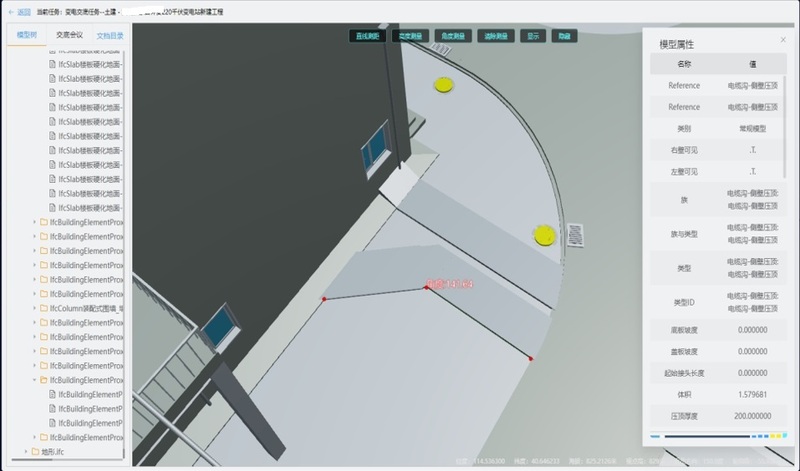Viewport: 800px width, 471px height.
Task: Click the horizontal scrollbar below the property table
Action: (x=707, y=436)
